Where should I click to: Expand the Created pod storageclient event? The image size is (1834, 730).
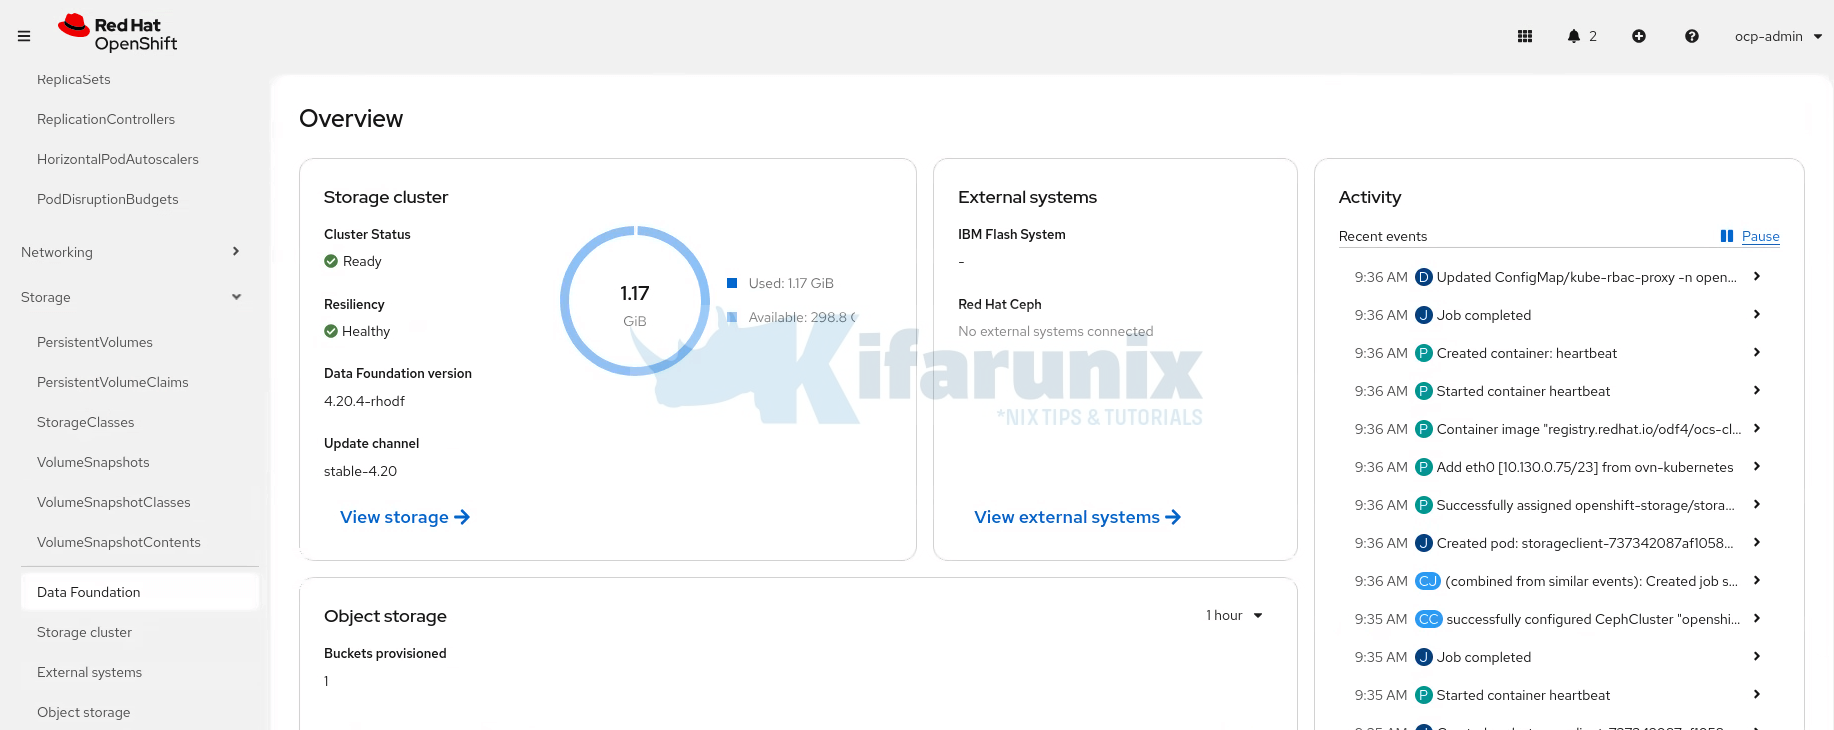click(1757, 543)
